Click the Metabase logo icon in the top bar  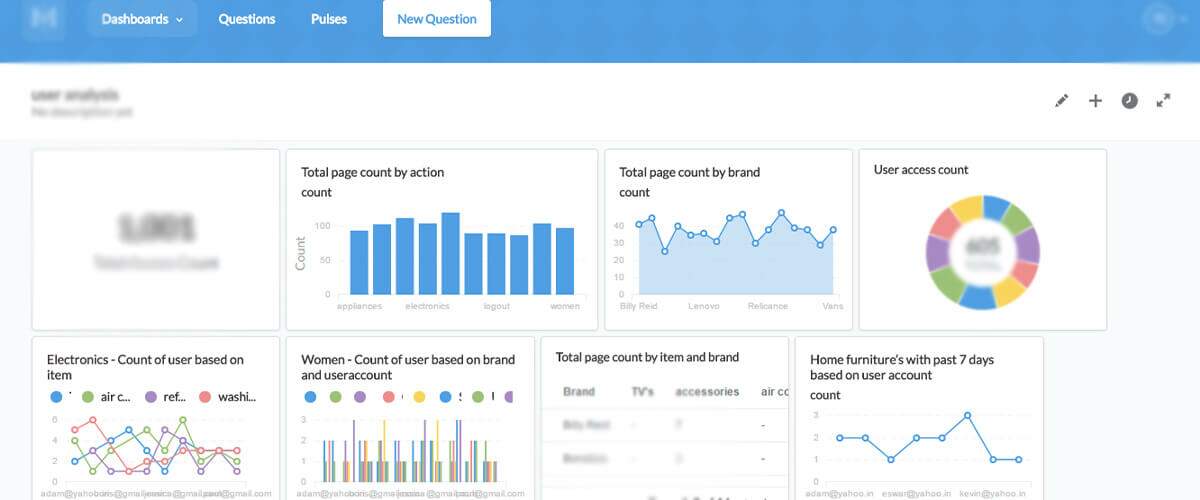44,18
